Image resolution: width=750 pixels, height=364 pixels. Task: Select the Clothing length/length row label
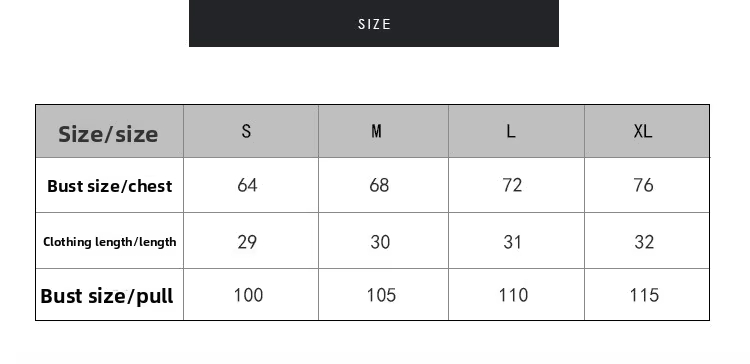pos(110,241)
